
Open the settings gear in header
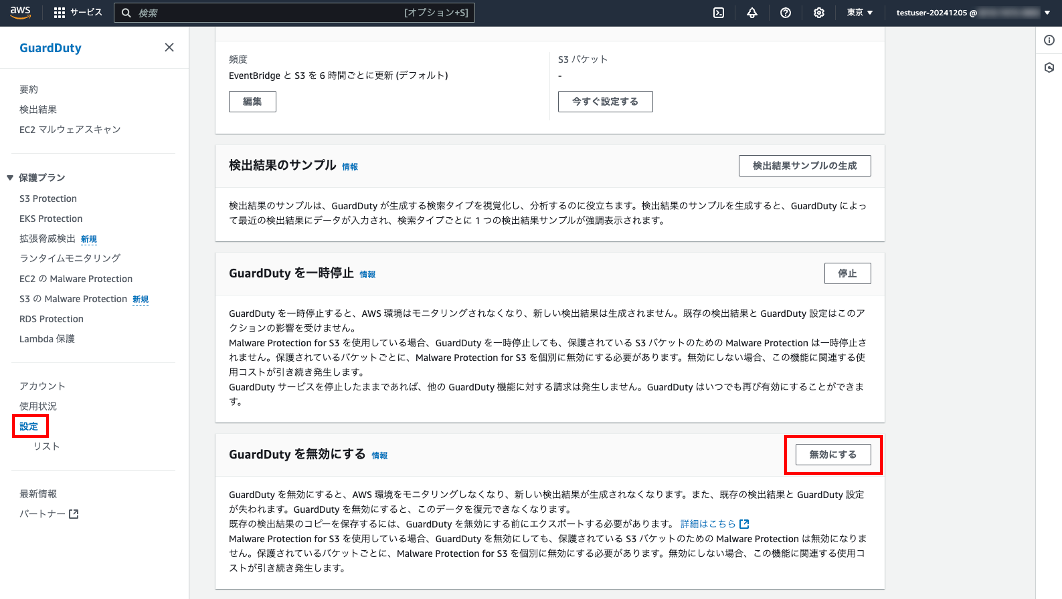pyautogui.click(x=819, y=12)
